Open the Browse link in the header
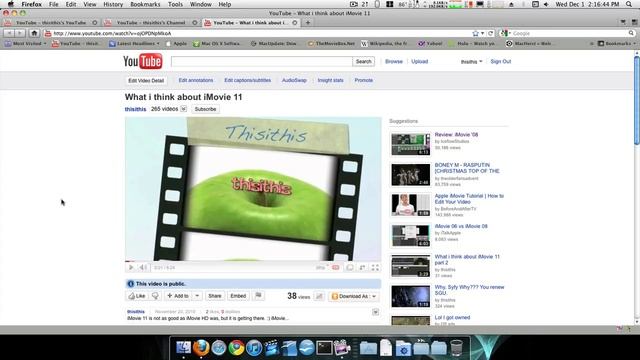 point(394,61)
